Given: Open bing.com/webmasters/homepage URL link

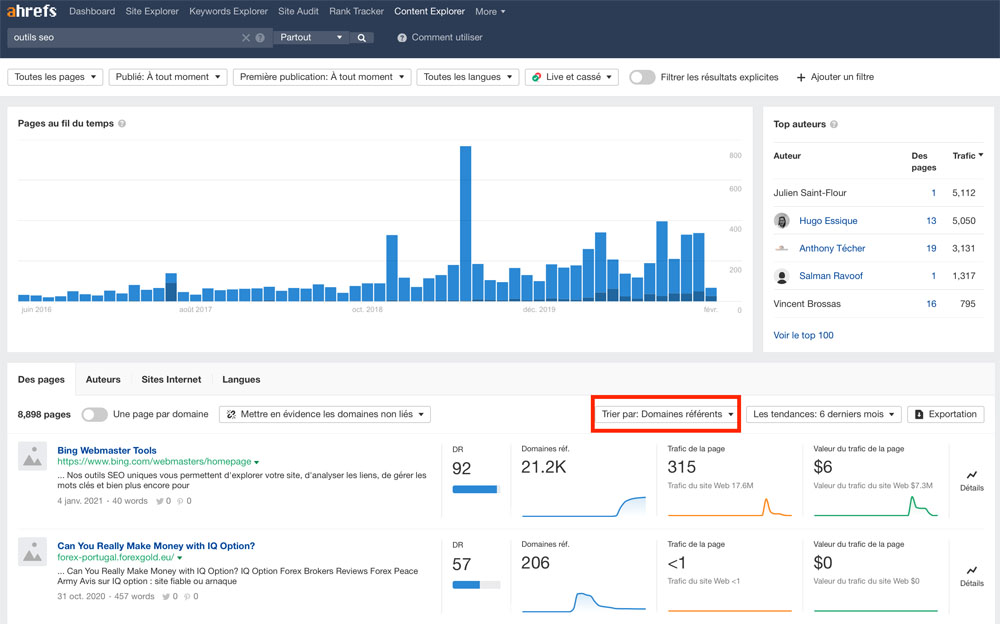Looking at the screenshot, I should [x=154, y=461].
